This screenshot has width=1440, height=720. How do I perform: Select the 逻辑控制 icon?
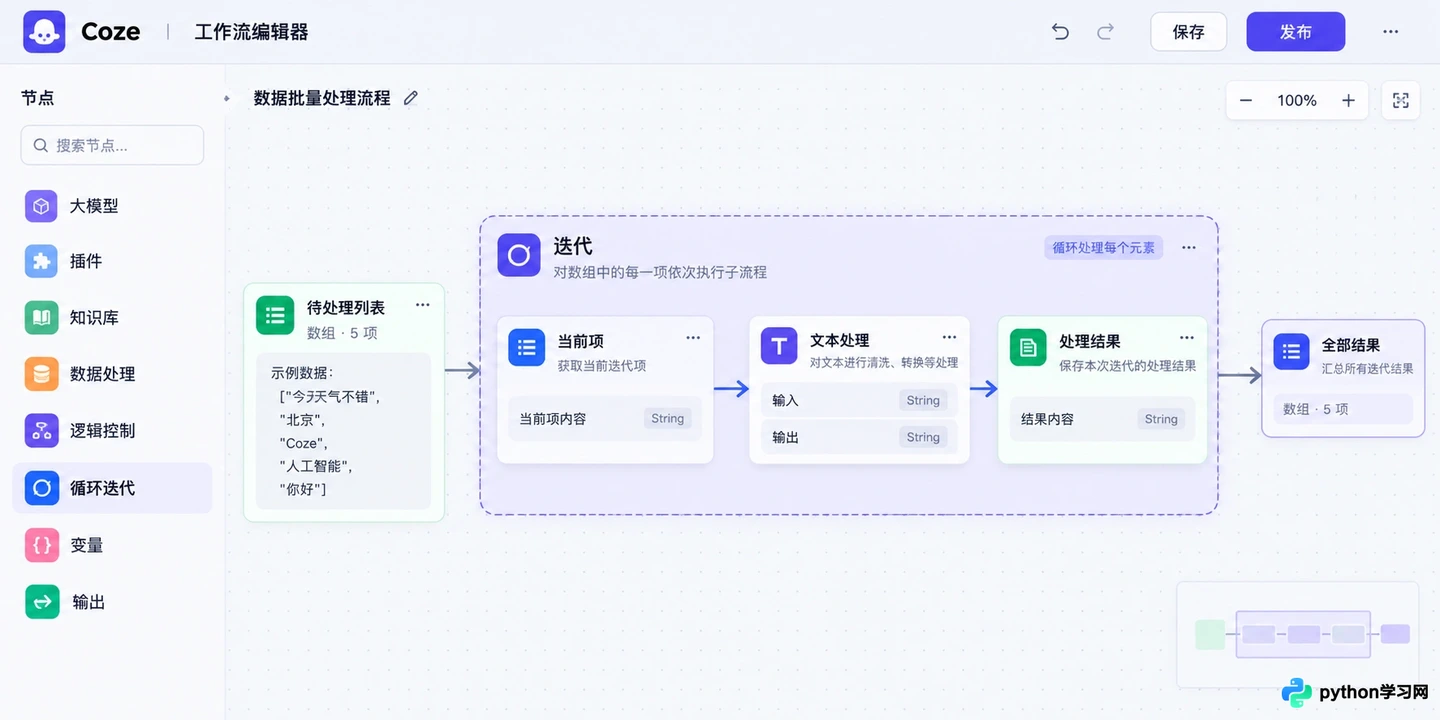pos(41,431)
